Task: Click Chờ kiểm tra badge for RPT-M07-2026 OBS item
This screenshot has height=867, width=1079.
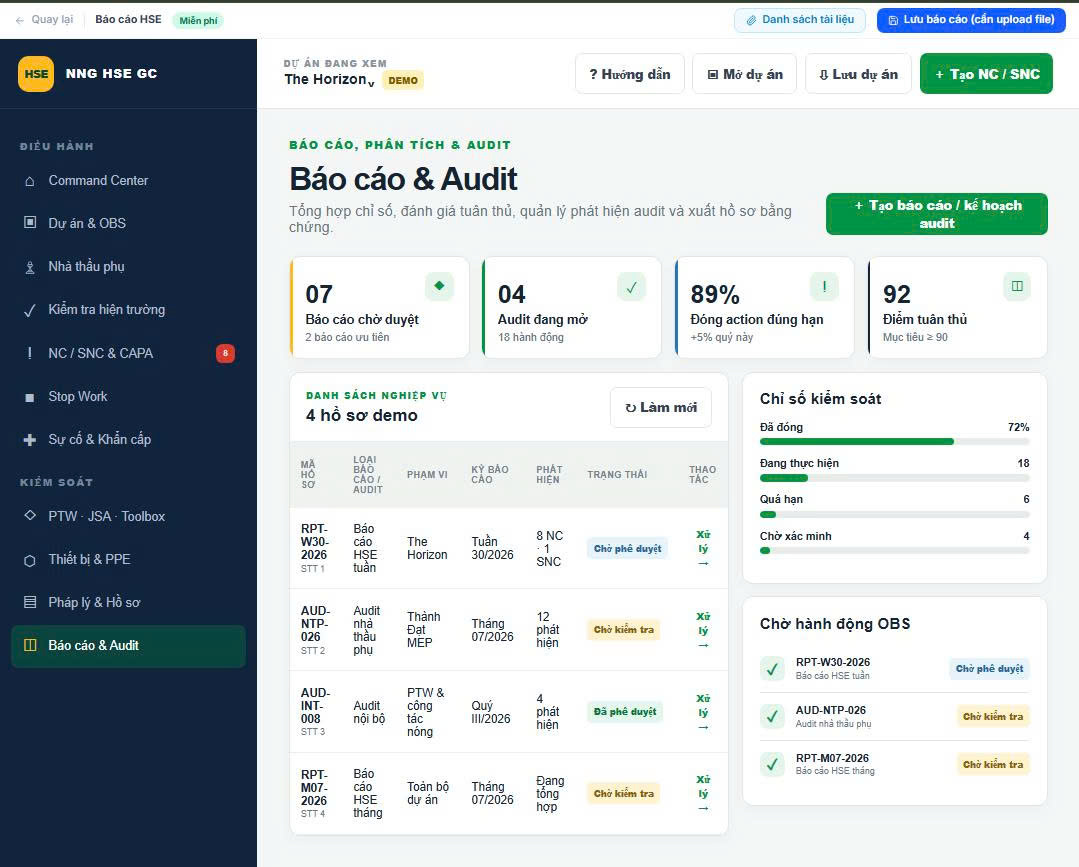Action: point(993,764)
